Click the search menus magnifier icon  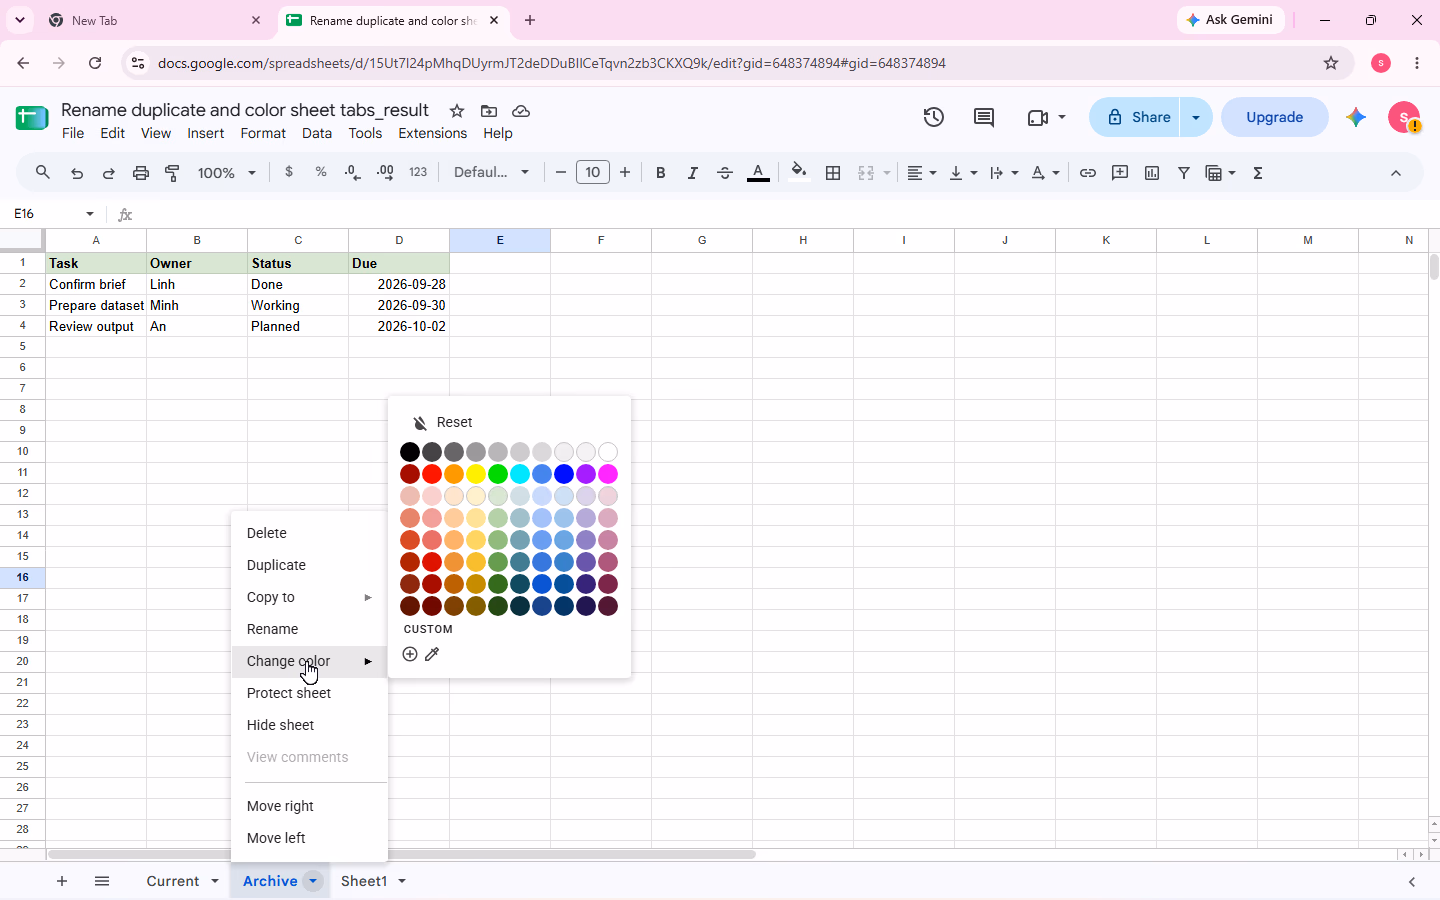tap(43, 173)
